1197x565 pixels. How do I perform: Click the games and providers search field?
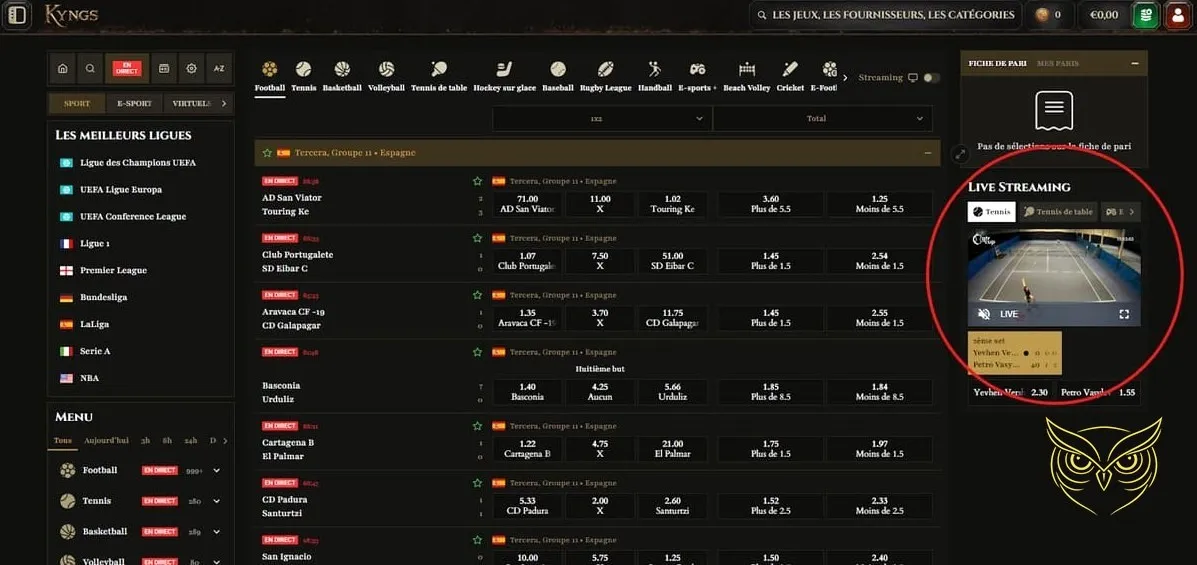pos(886,15)
